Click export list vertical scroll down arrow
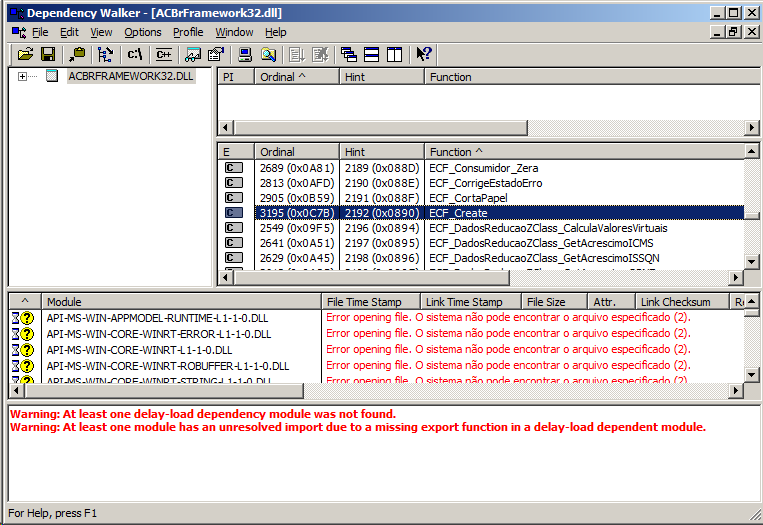763x525 pixels. [751, 262]
